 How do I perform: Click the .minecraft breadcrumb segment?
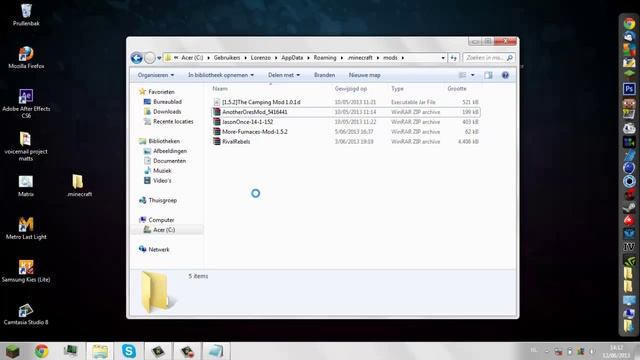pyautogui.click(x=360, y=58)
